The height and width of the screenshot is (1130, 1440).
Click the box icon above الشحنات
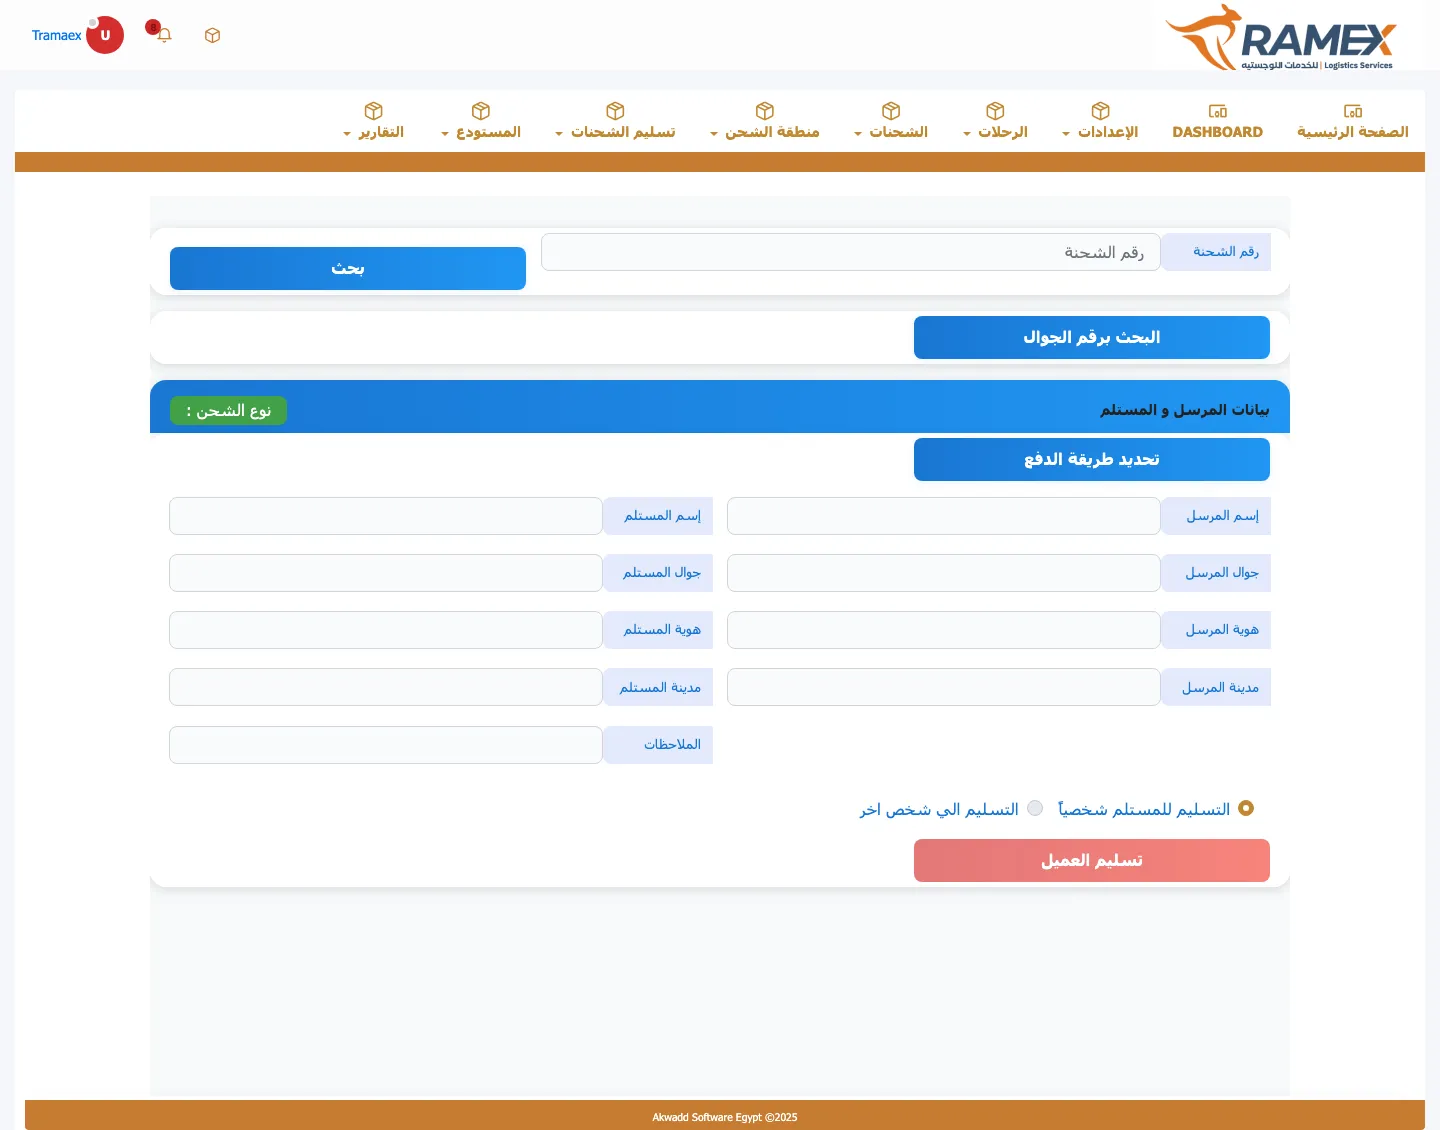point(891,110)
